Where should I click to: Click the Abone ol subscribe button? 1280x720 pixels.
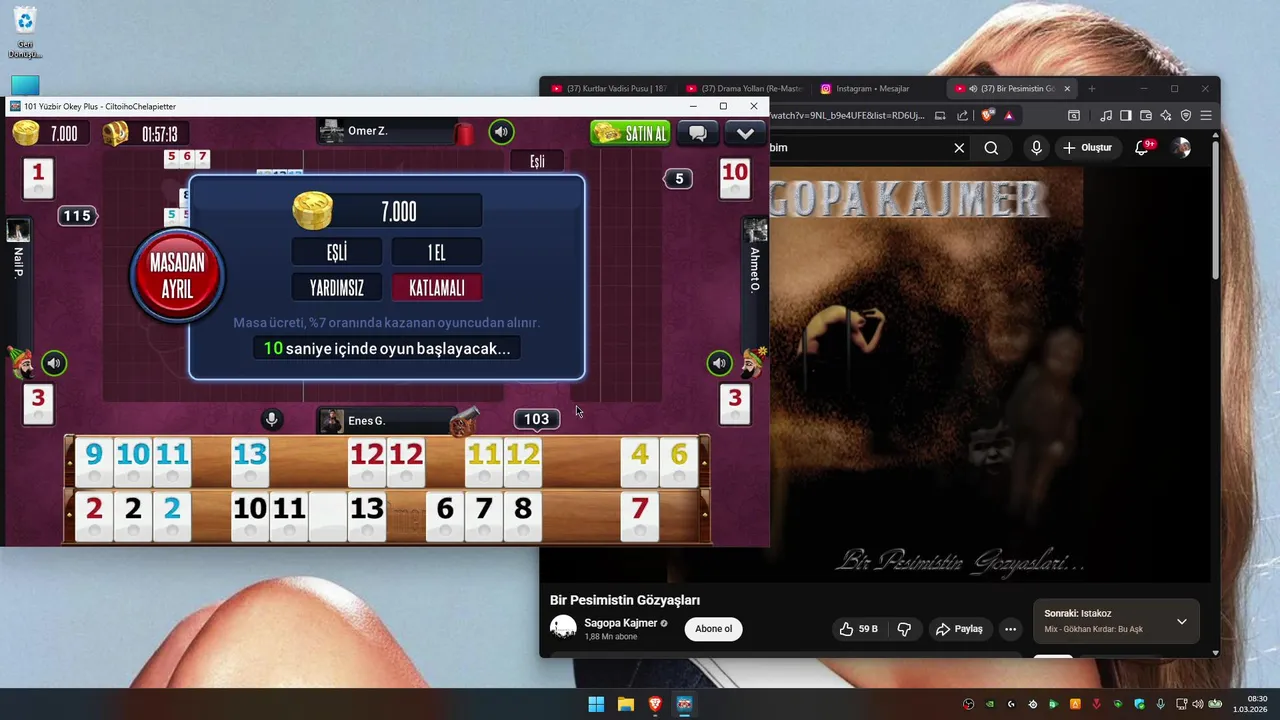[713, 629]
